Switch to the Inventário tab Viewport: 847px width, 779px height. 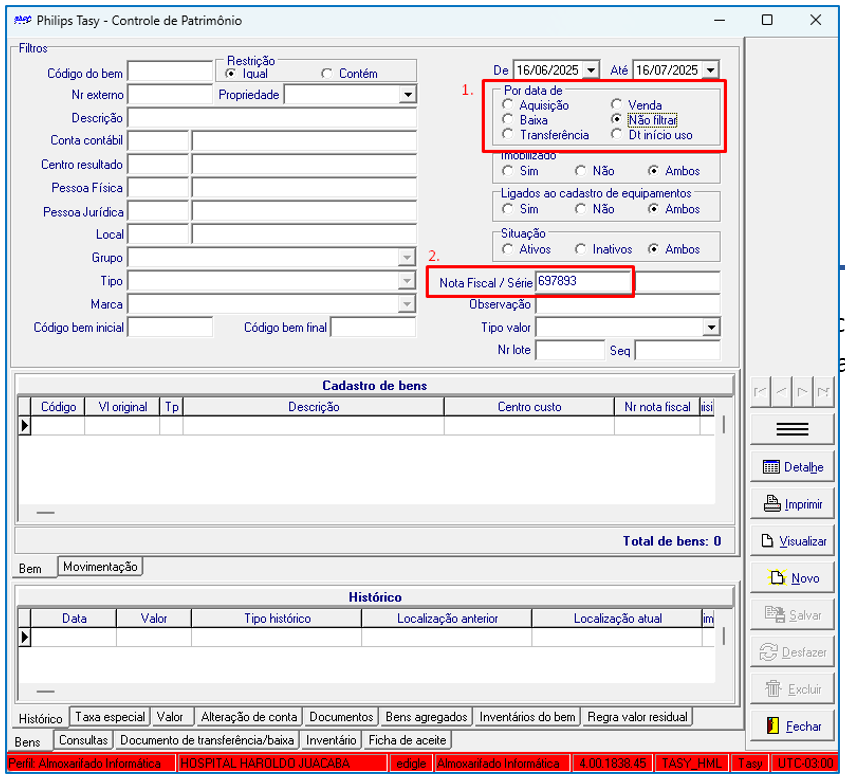pos(331,740)
